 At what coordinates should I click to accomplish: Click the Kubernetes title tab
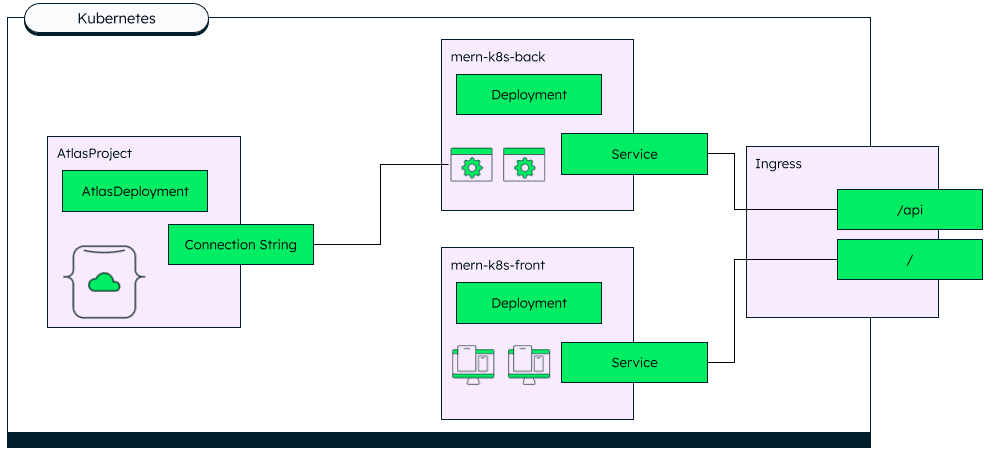[x=116, y=18]
